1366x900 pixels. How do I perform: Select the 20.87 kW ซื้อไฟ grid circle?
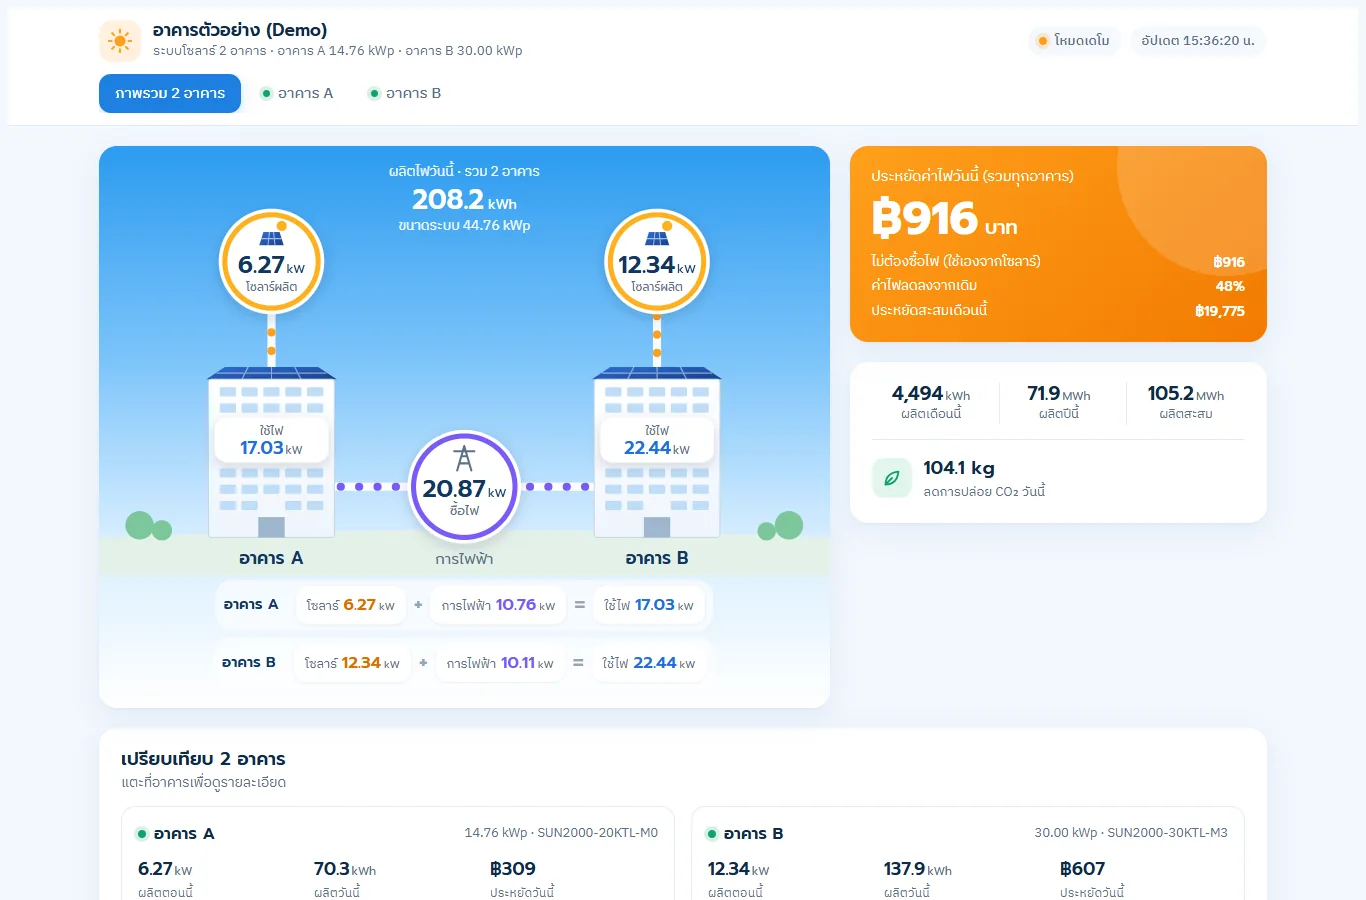[x=464, y=485]
